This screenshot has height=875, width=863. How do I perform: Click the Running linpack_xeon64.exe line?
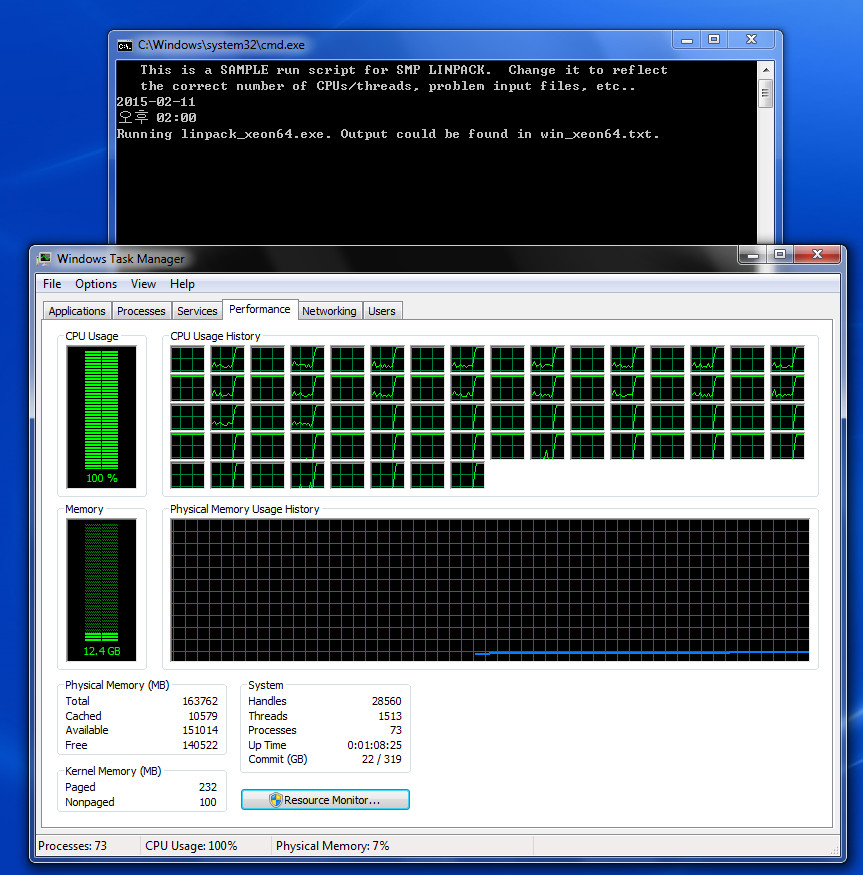point(388,134)
